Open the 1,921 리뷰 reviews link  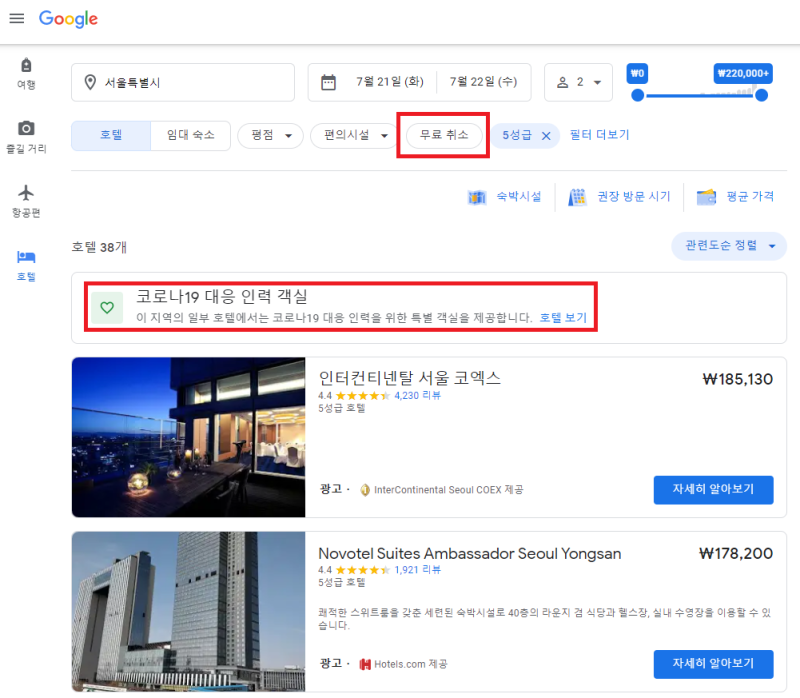tap(417, 570)
